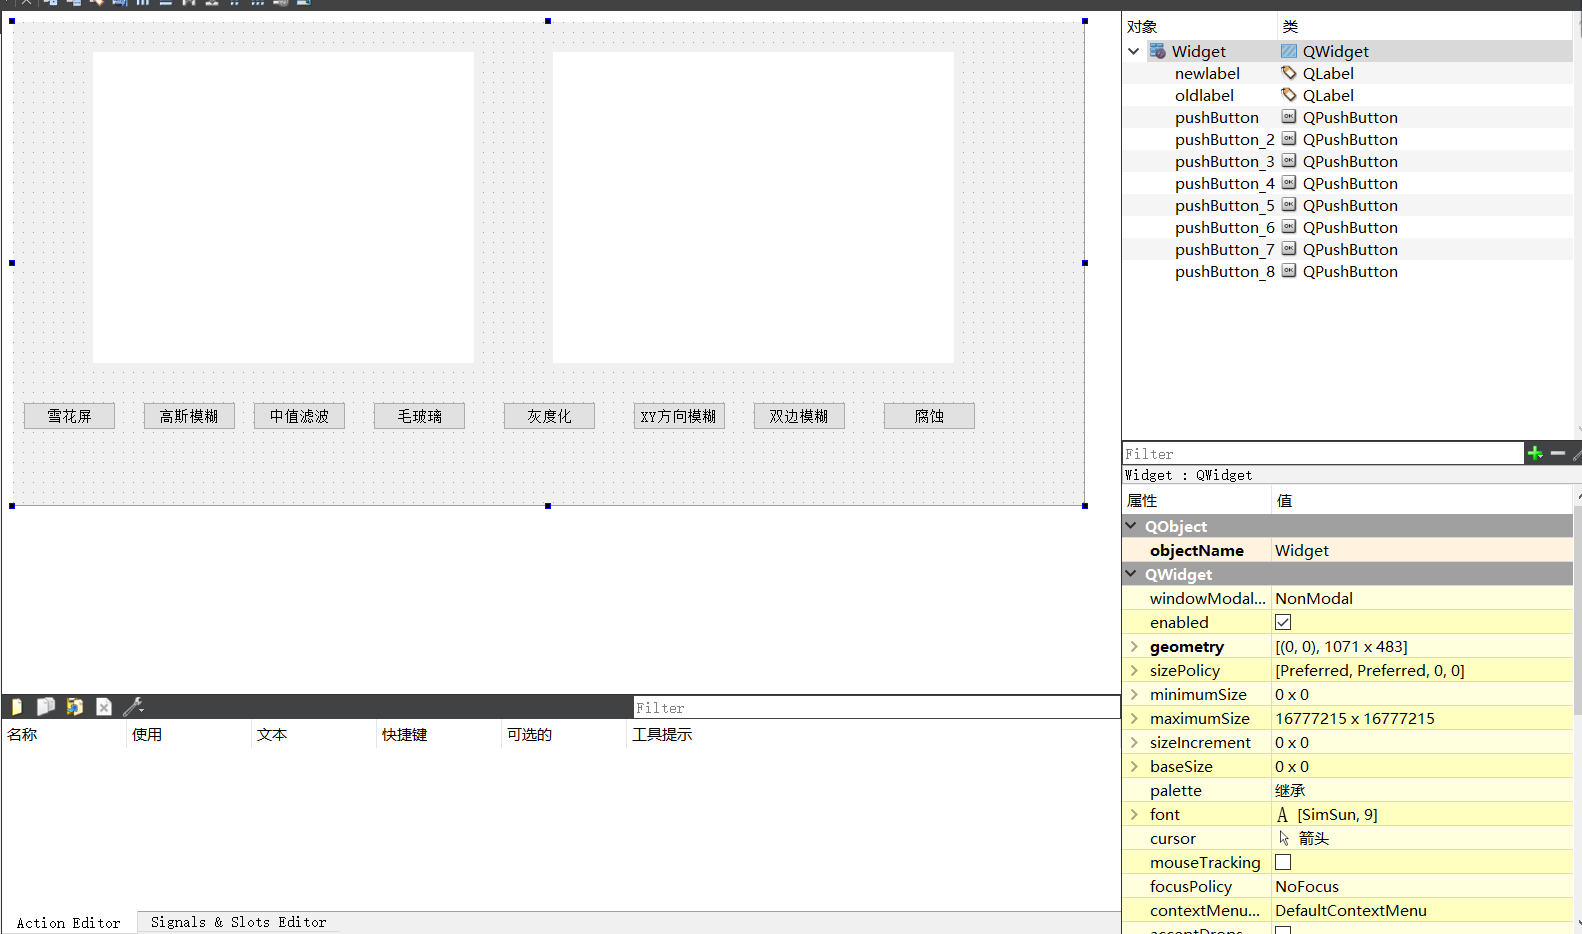Screen dimensions: 1582x934
Task: Expand the geometry property
Action: pyautogui.click(x=1134, y=646)
